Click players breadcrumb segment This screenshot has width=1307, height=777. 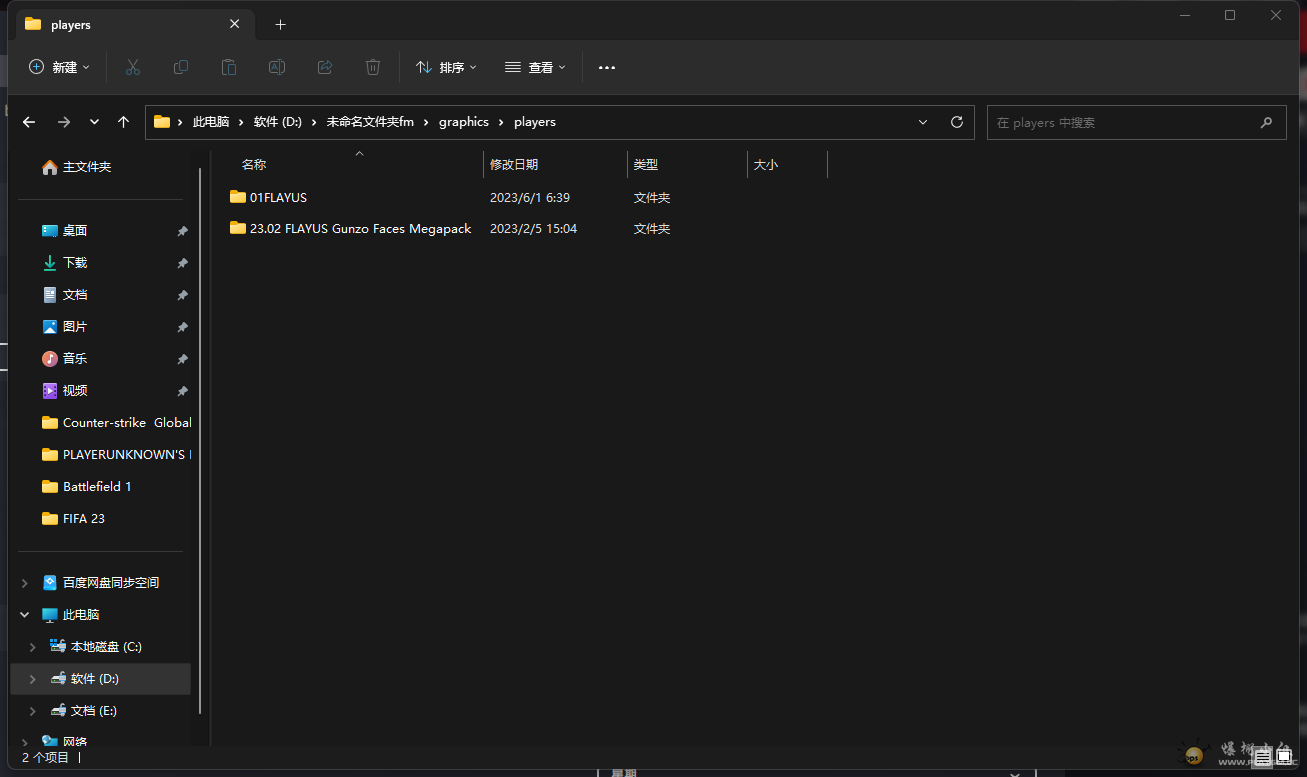tap(535, 122)
